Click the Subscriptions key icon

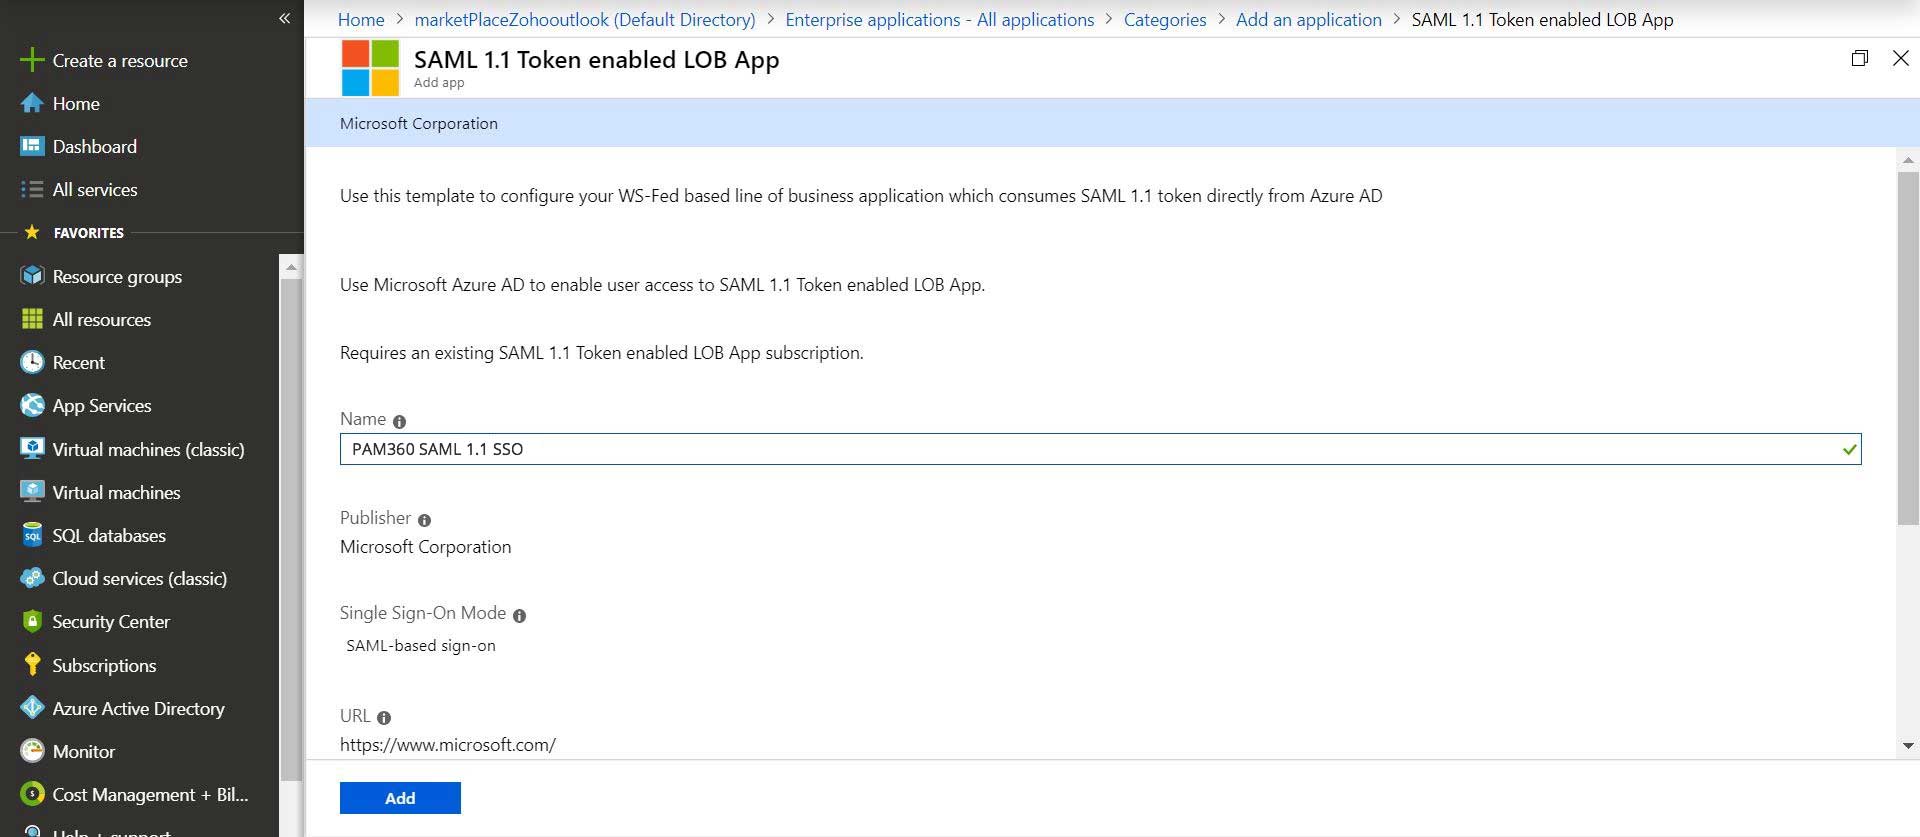(x=32, y=665)
